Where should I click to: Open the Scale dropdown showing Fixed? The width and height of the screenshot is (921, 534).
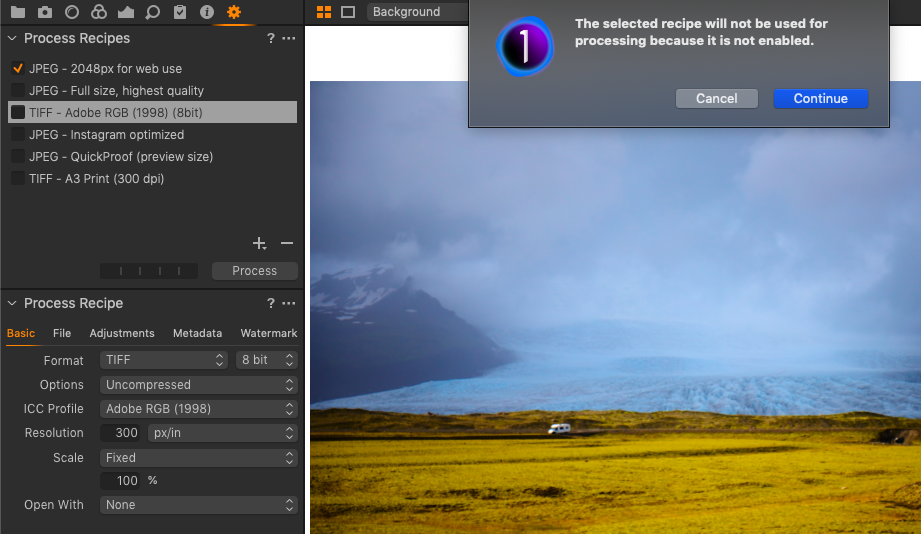pos(199,458)
